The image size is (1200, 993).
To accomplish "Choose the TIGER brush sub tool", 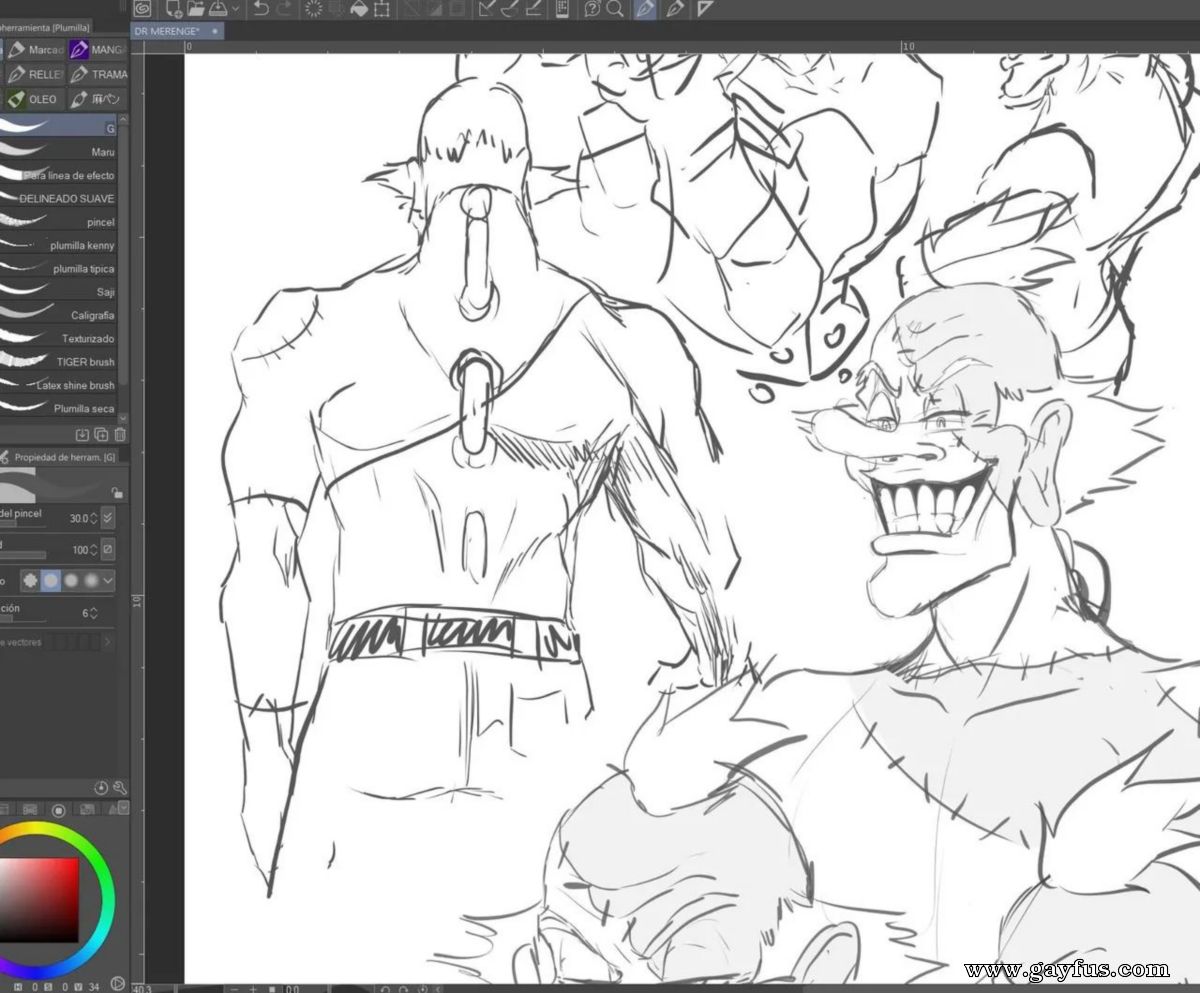I will 58,361.
